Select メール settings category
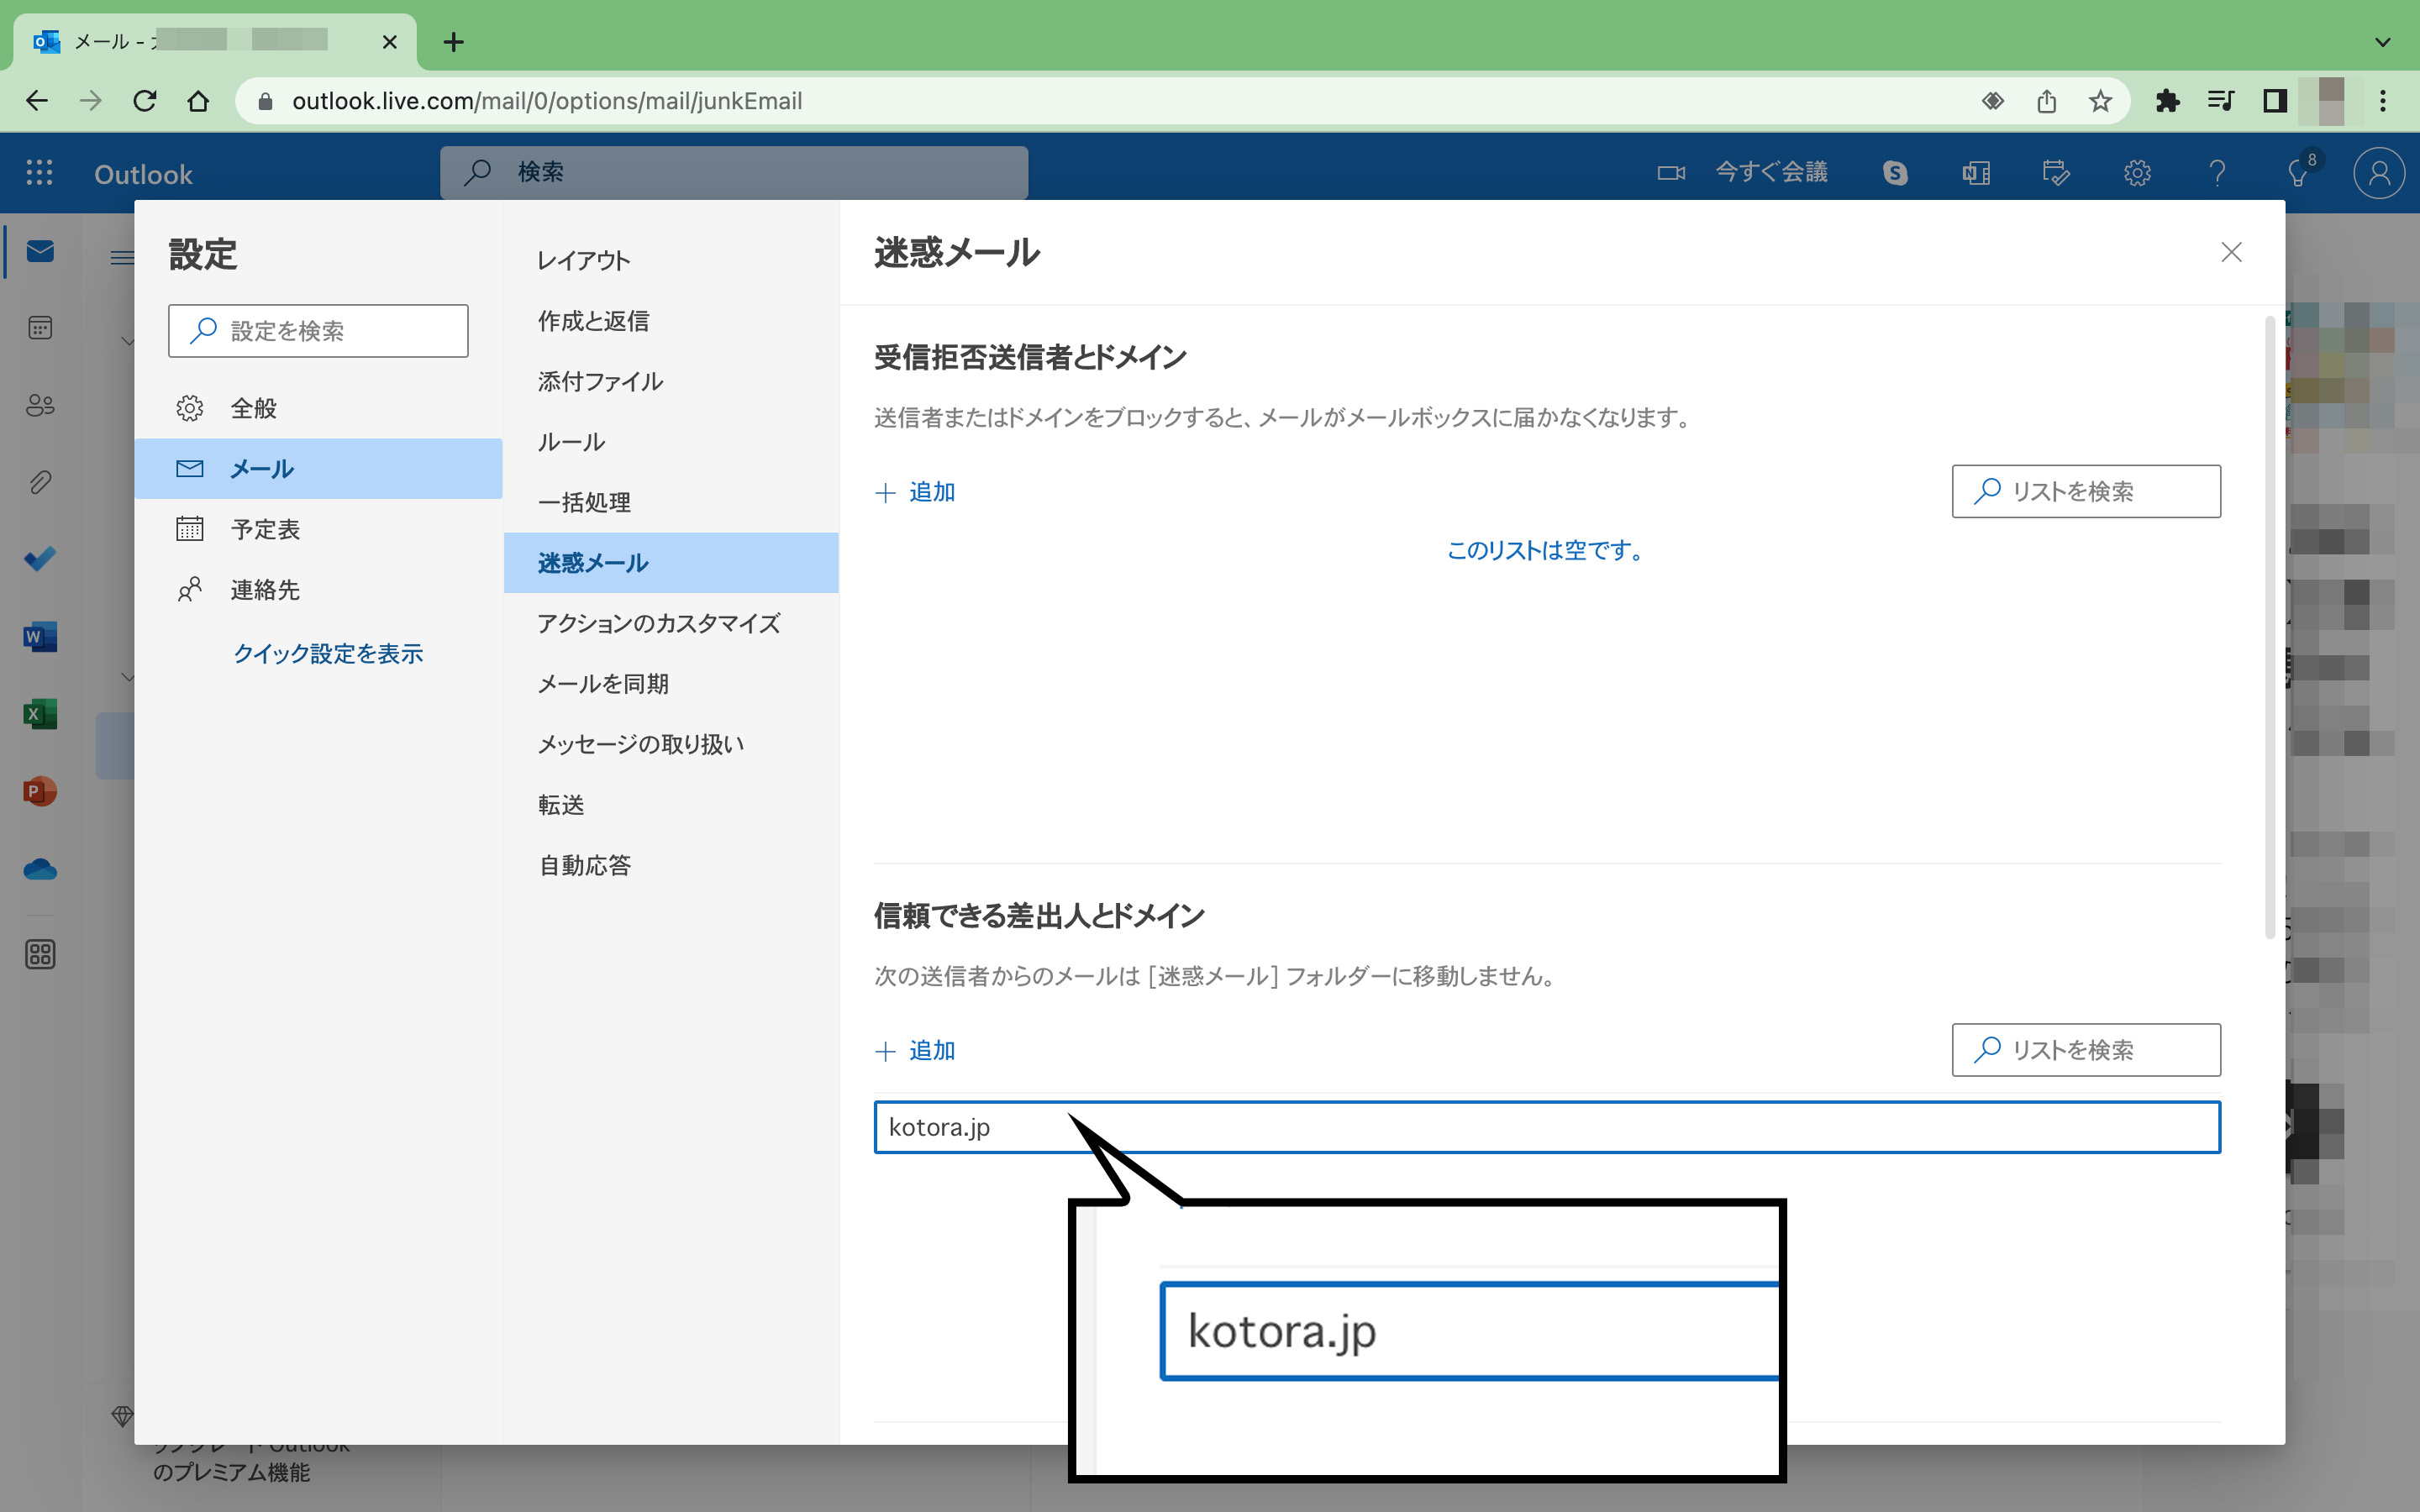Screen dimensions: 2420x1512 318,468
